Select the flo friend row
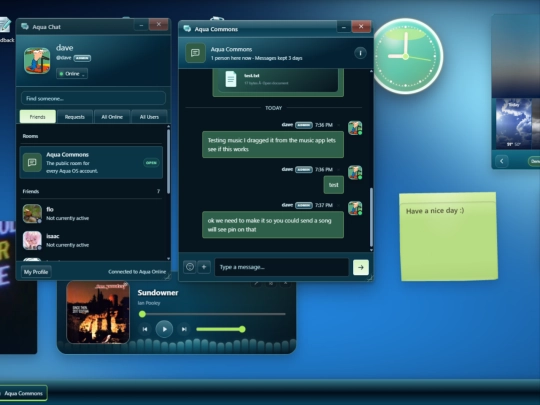The image size is (540, 405). (91, 214)
